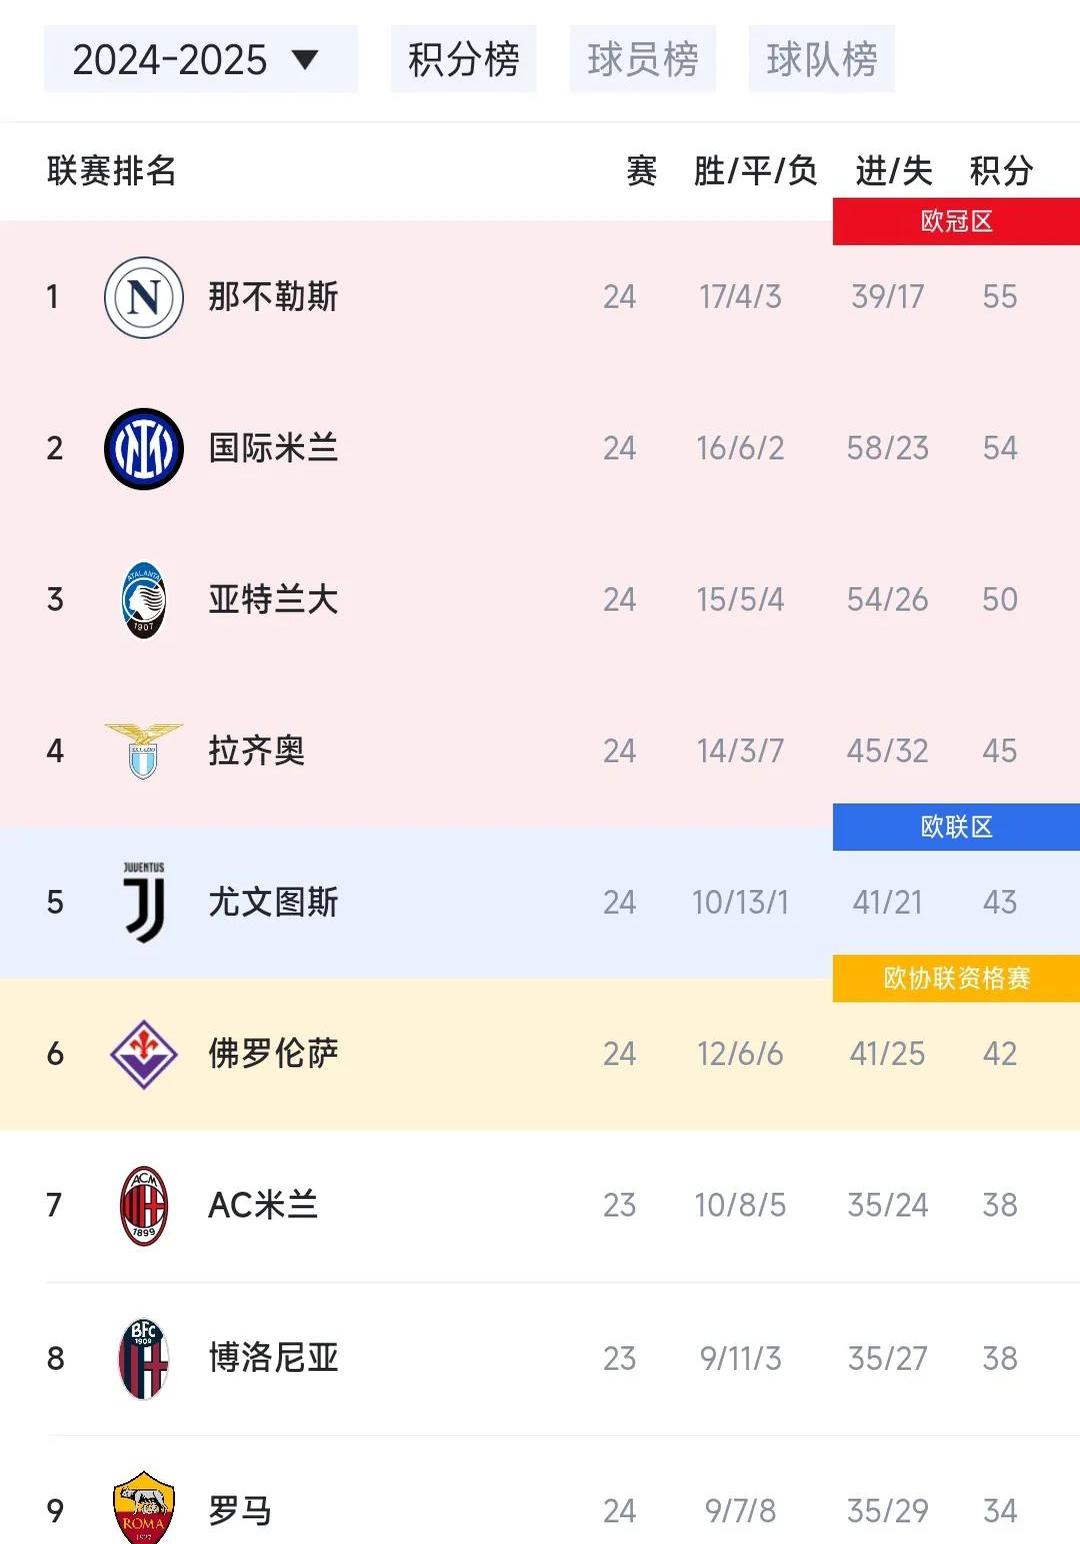Click the Roma wolf crest logo
This screenshot has width=1080, height=1544.
click(x=143, y=1508)
